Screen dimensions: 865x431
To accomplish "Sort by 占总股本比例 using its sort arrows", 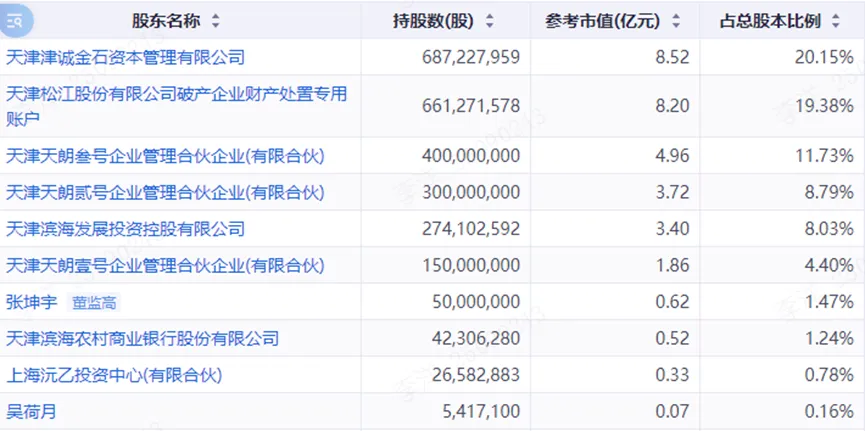I will coord(836,22).
